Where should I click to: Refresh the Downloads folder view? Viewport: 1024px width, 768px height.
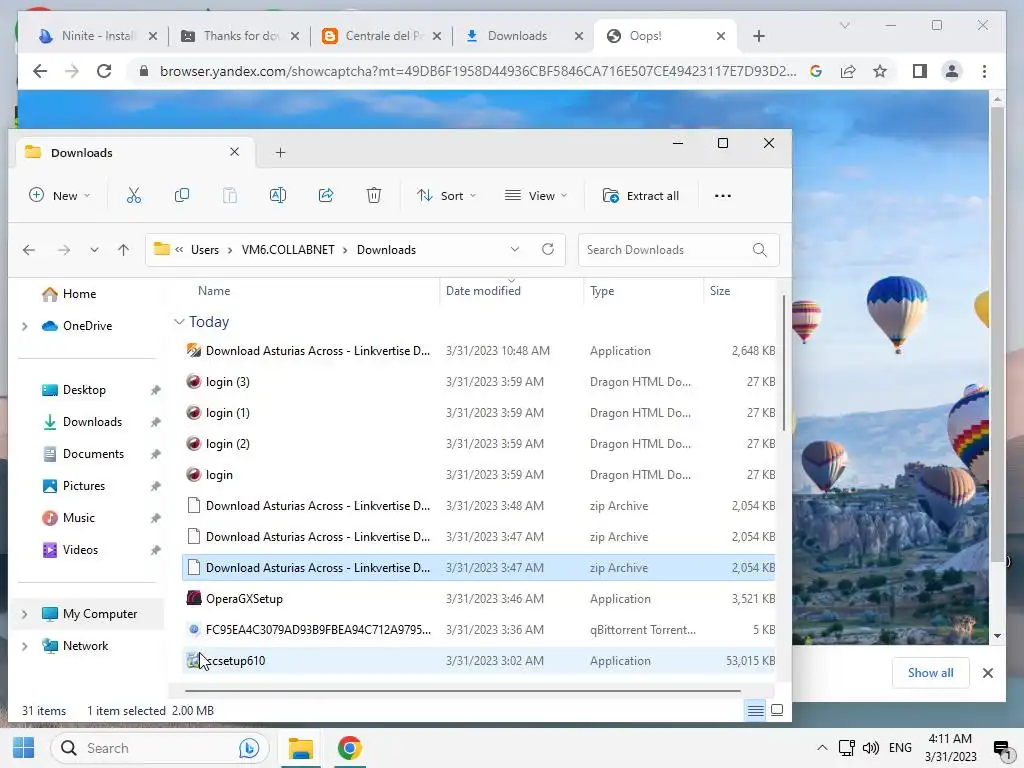[548, 249]
